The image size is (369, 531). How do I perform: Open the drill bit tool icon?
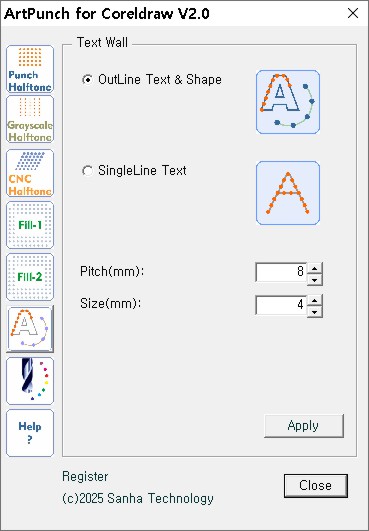pyautogui.click(x=30, y=381)
